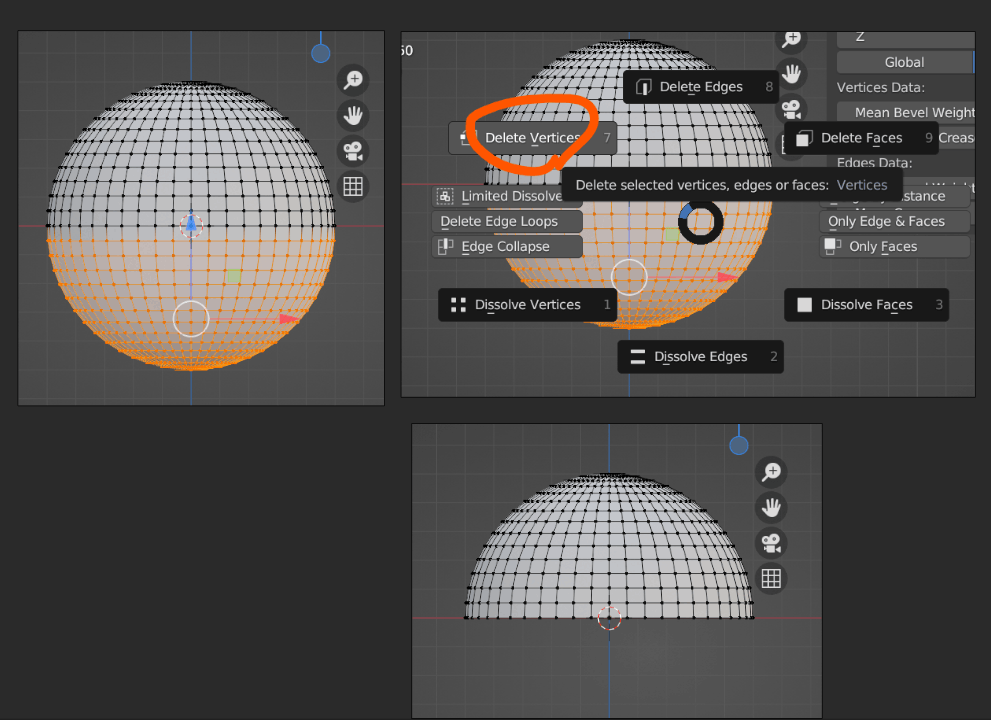Click Edge Collapse option
The height and width of the screenshot is (720, 991).
pos(507,247)
